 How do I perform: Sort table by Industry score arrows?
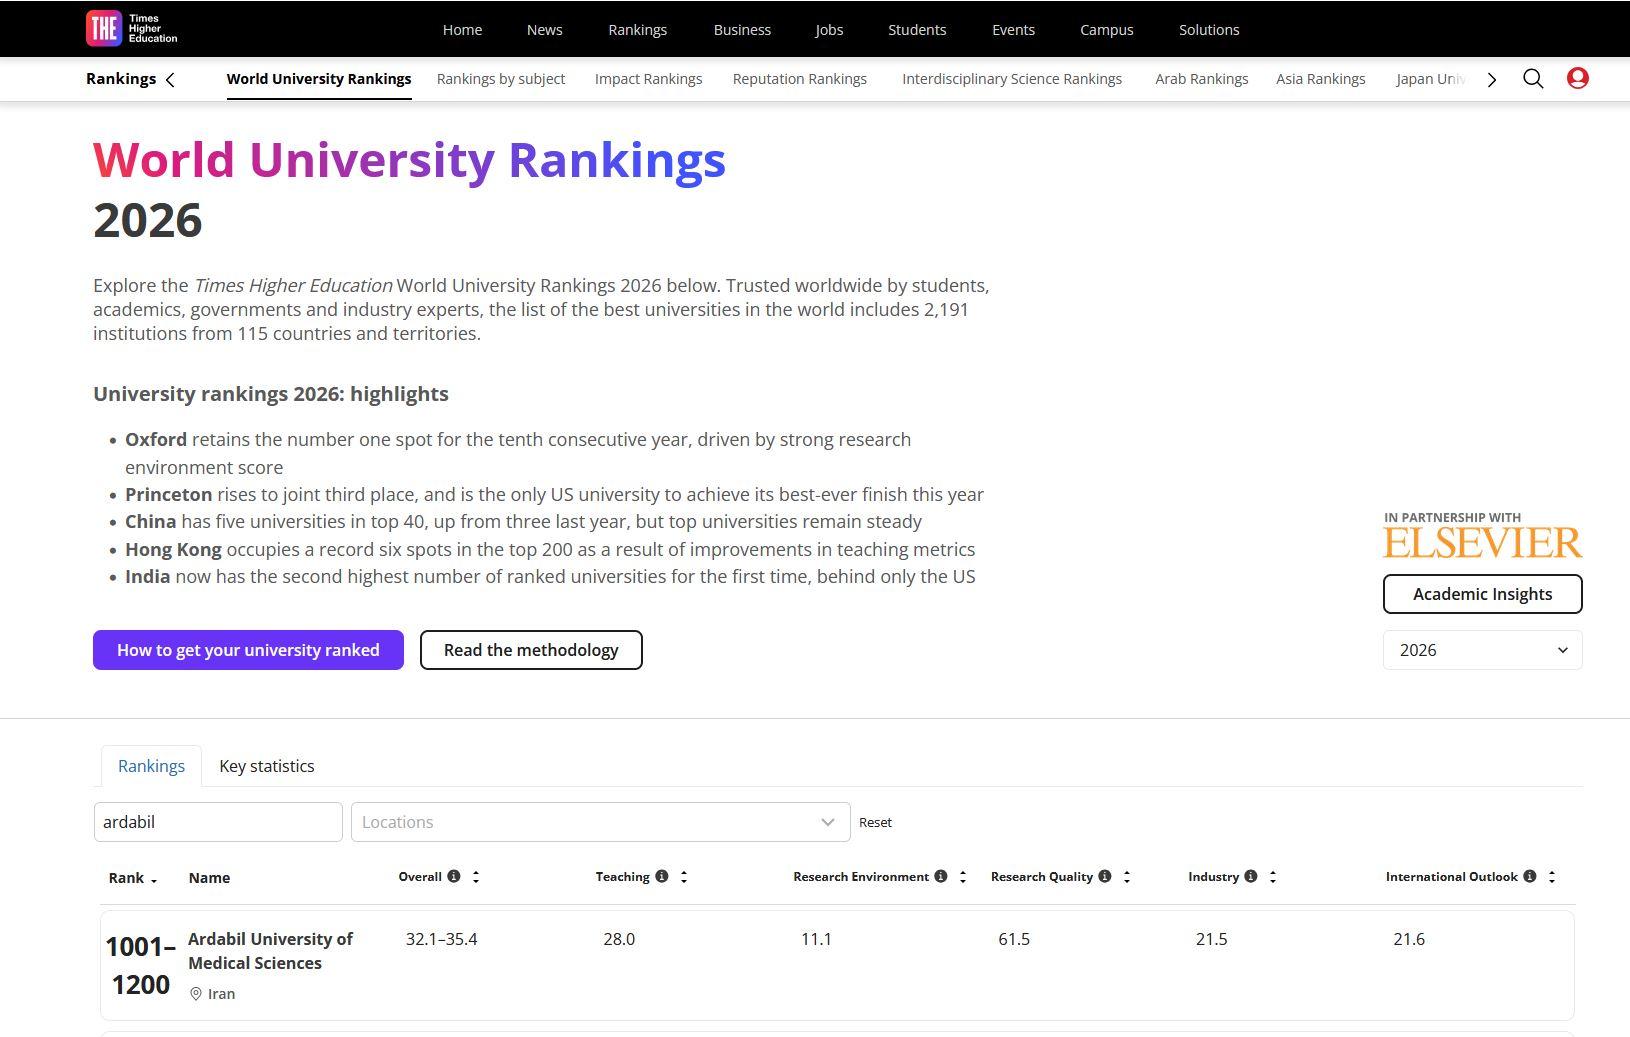[x=1273, y=877]
